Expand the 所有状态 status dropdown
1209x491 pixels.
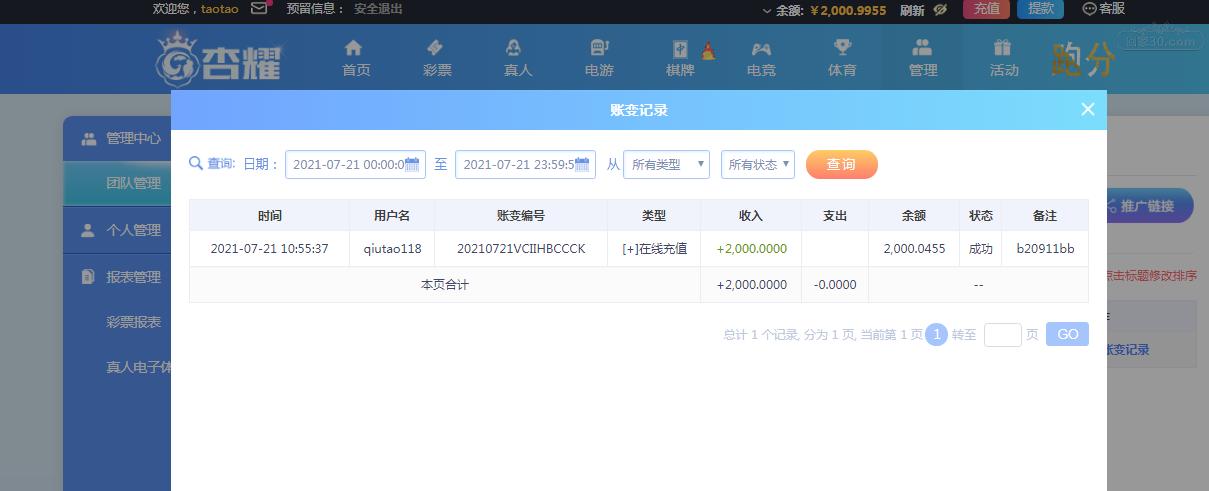(x=757, y=165)
